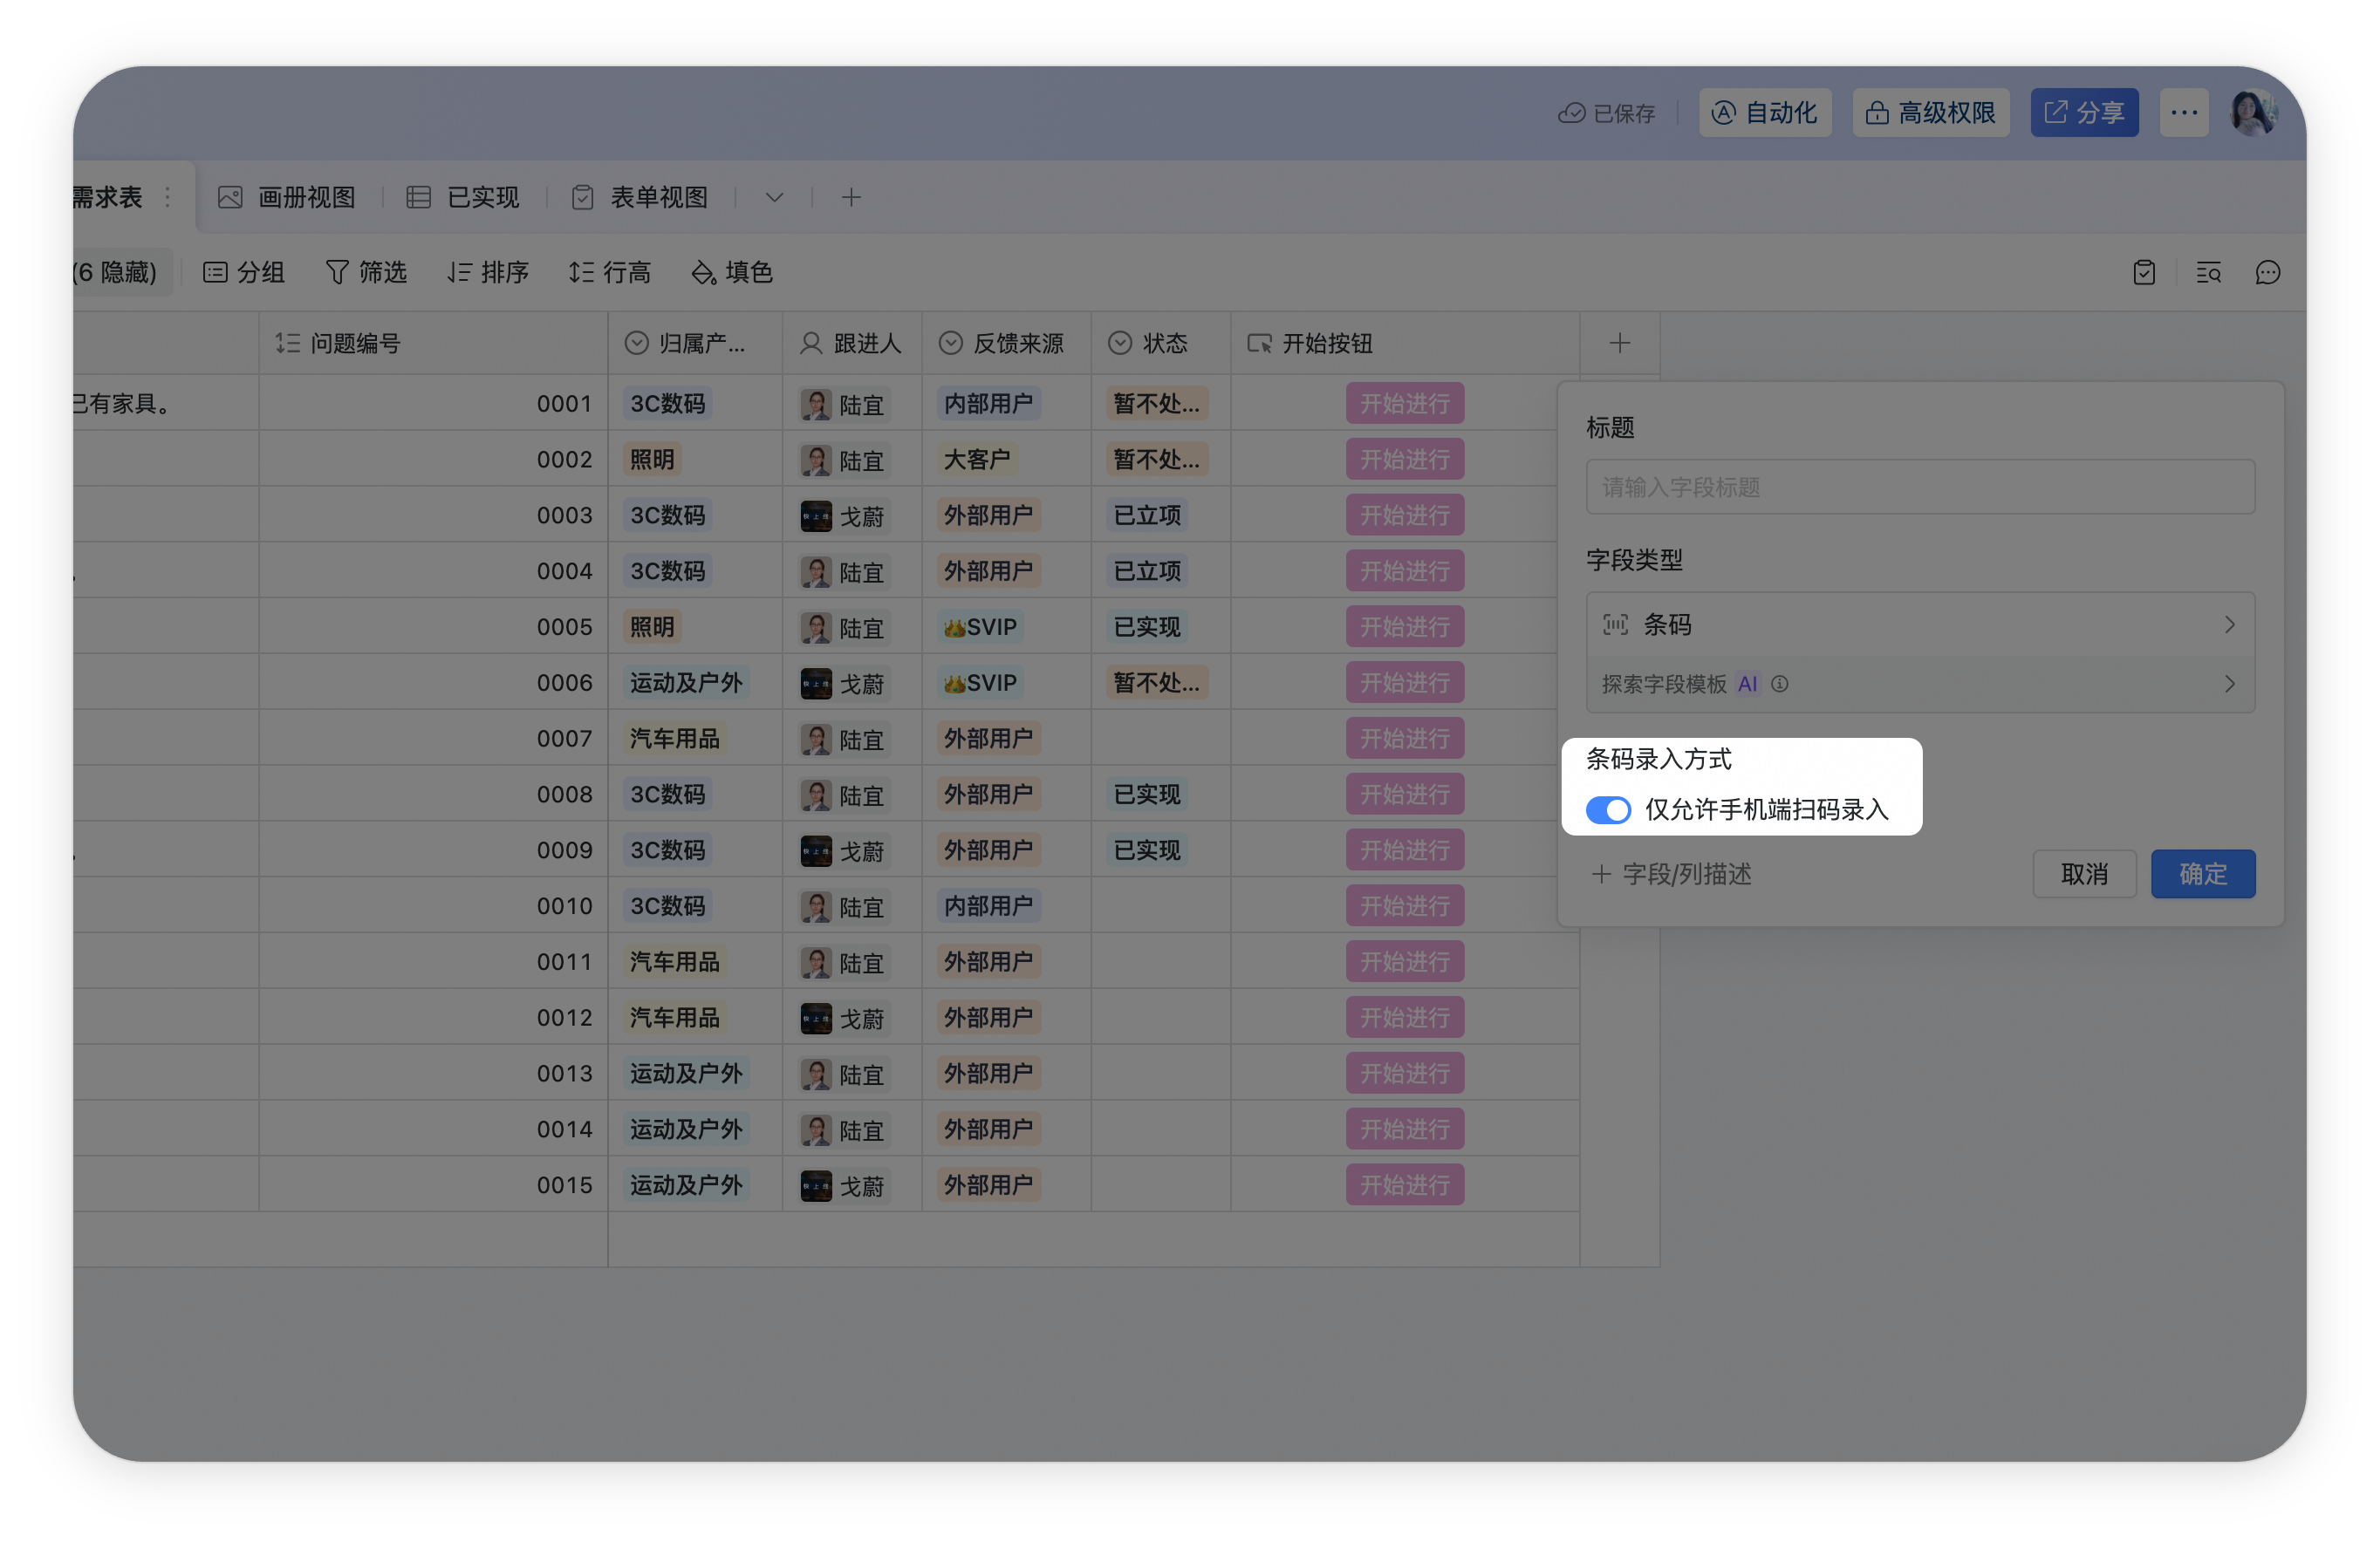Open the comments speech bubble icon

[x=2267, y=272]
